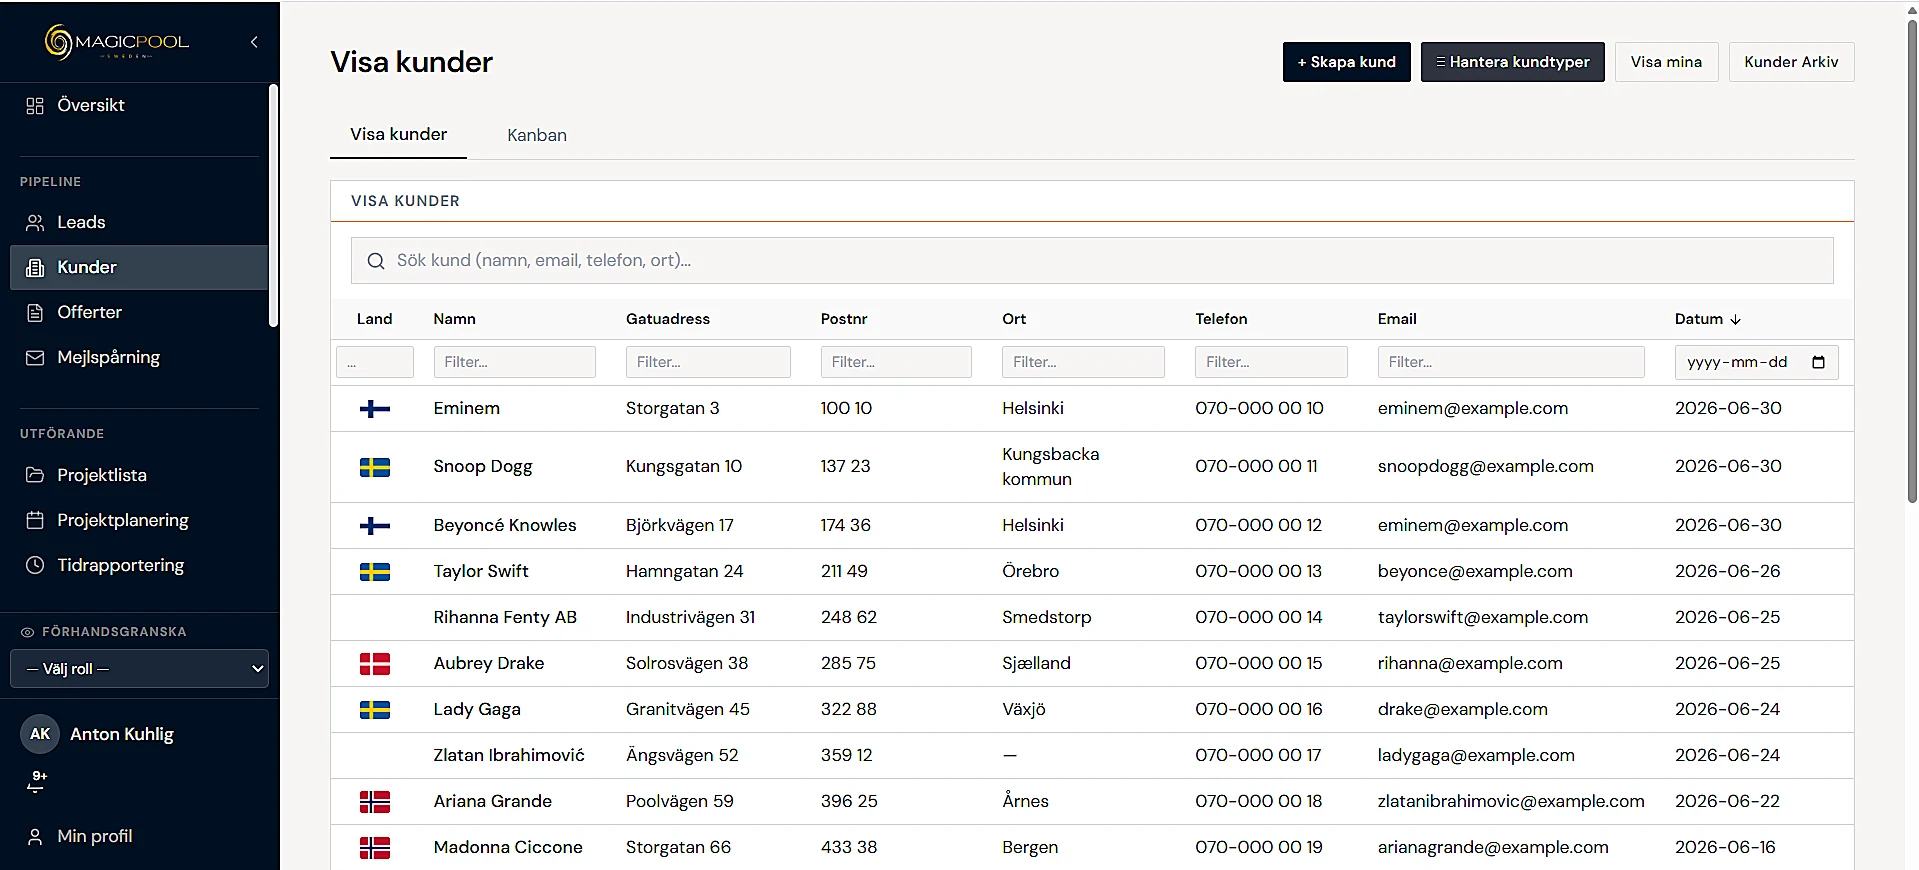The height and width of the screenshot is (870, 1919).
Task: Click the Telefon filter field
Action: 1271,362
